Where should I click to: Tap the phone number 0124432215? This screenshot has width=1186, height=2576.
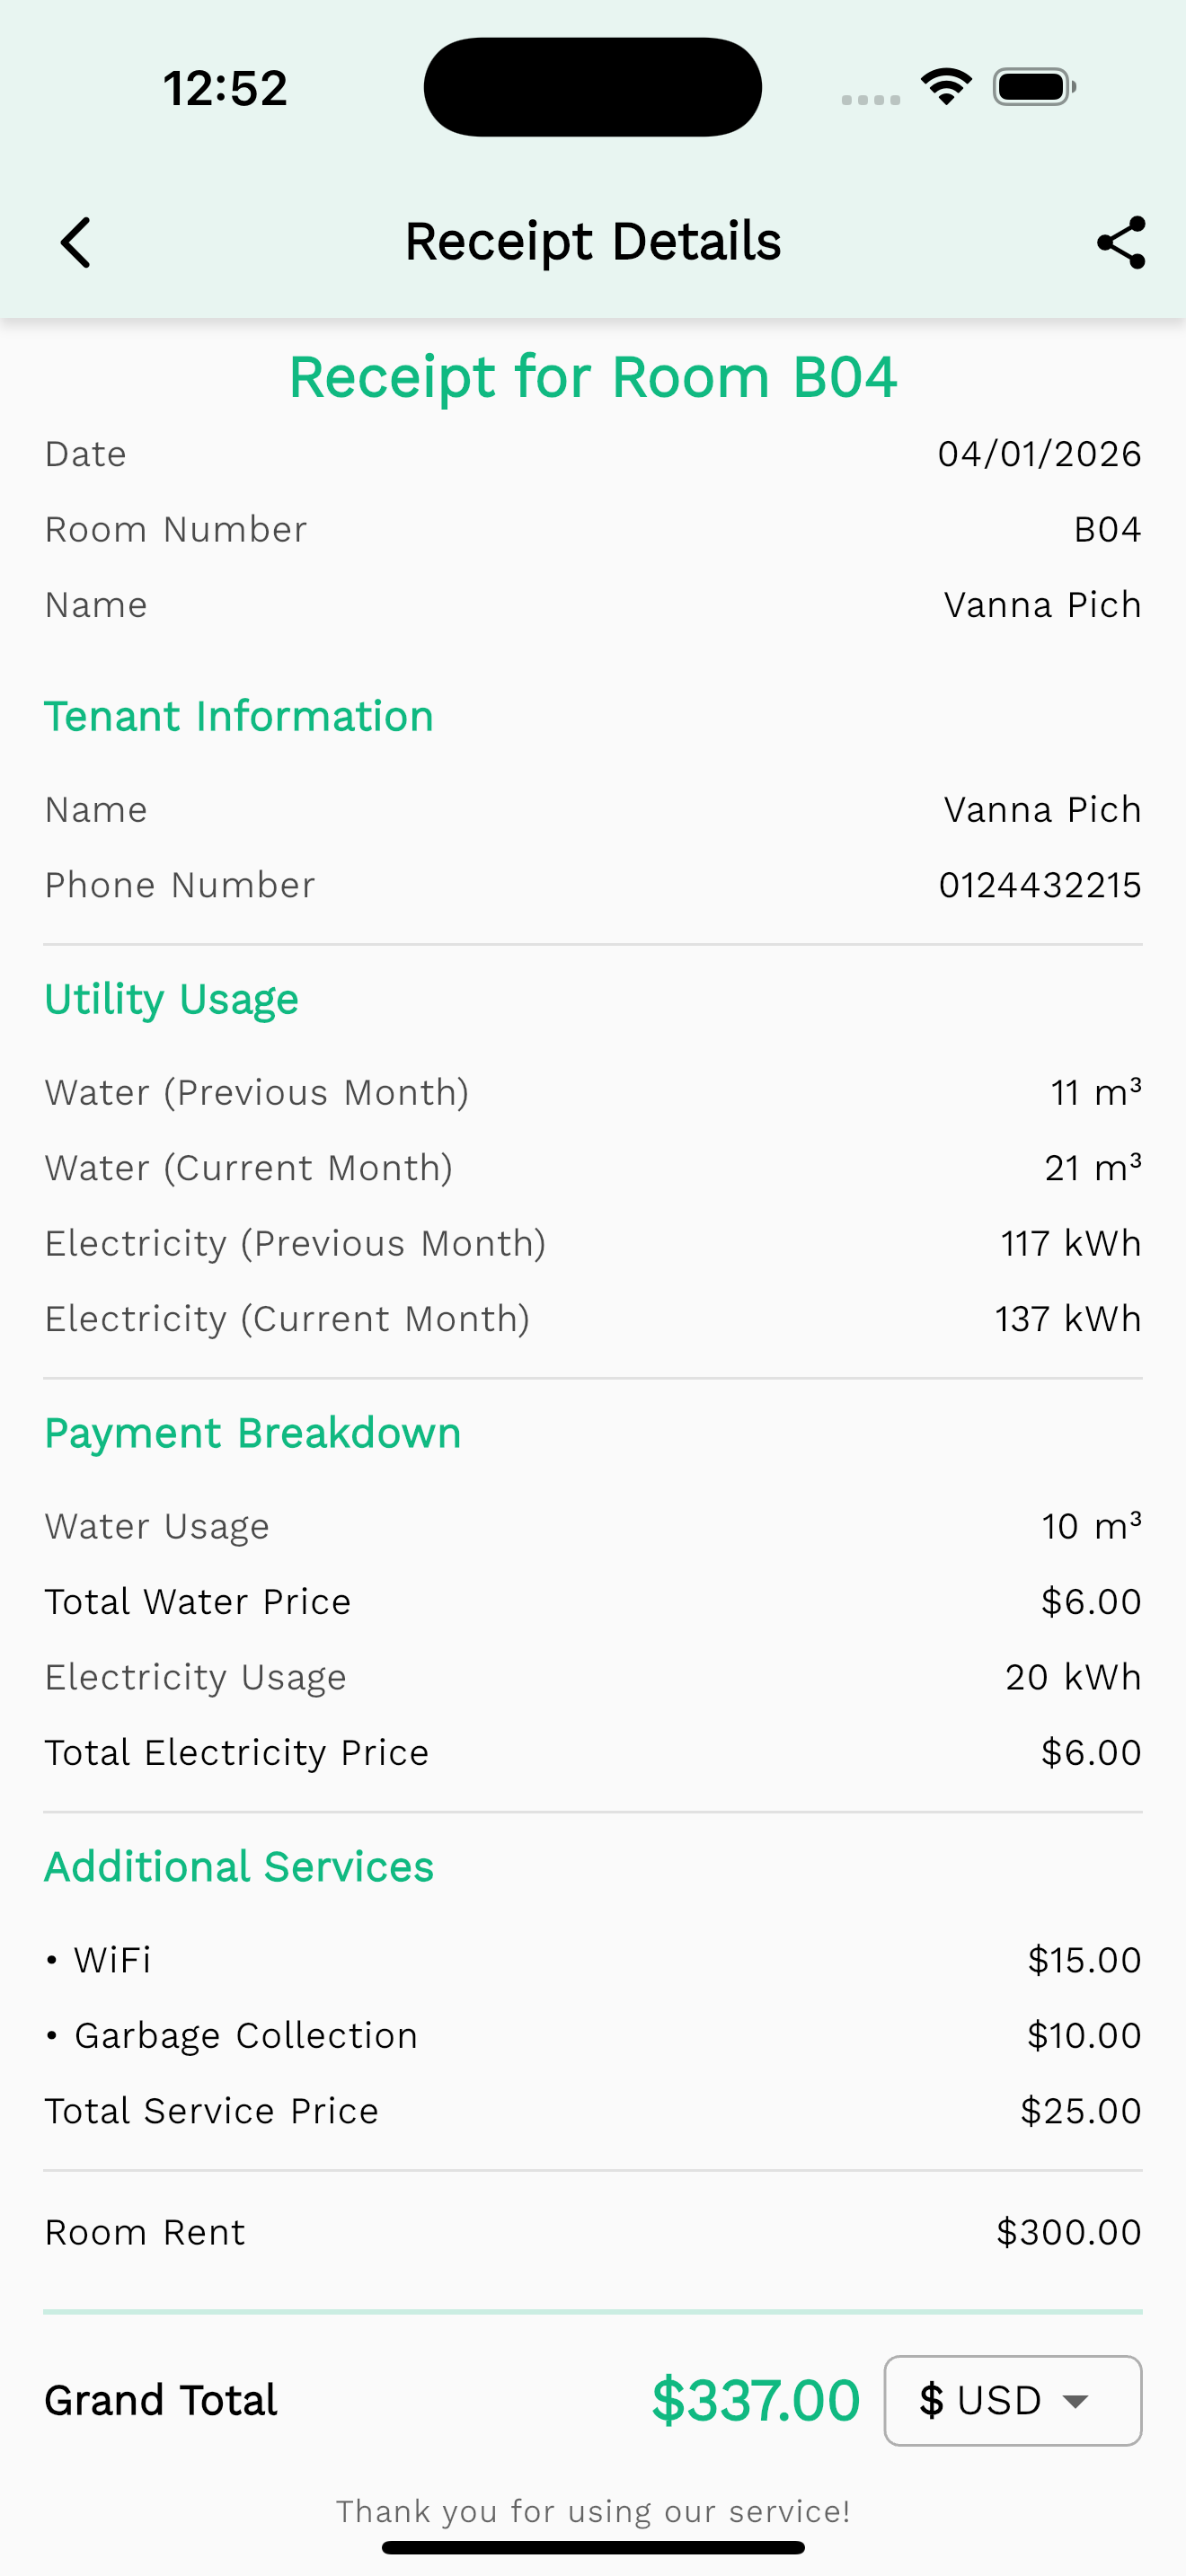(x=1039, y=885)
